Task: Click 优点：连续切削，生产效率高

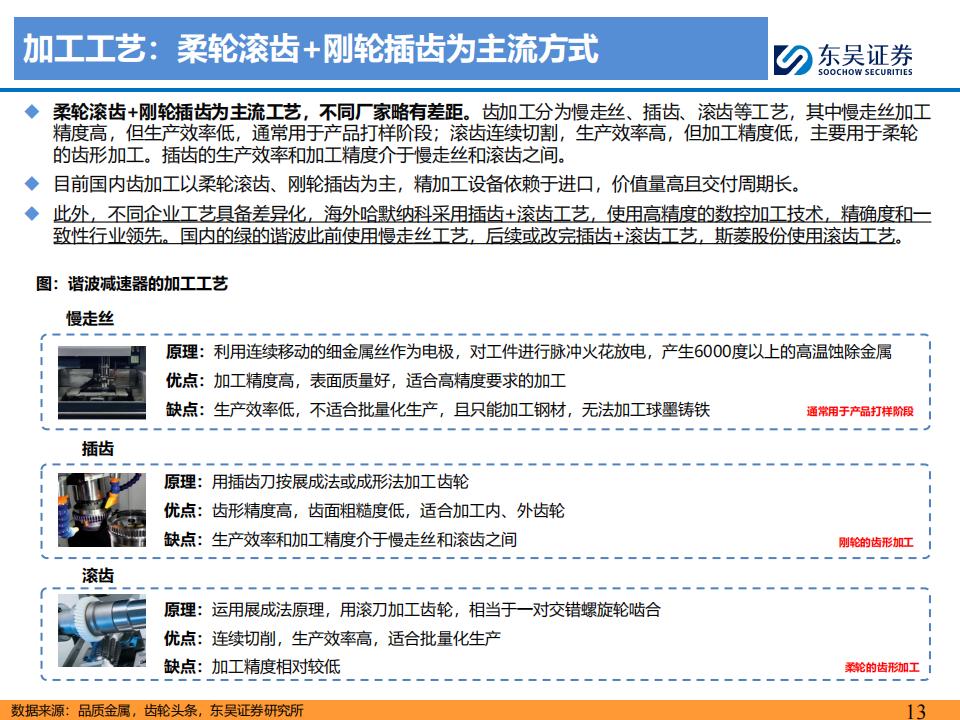Action: coord(332,639)
